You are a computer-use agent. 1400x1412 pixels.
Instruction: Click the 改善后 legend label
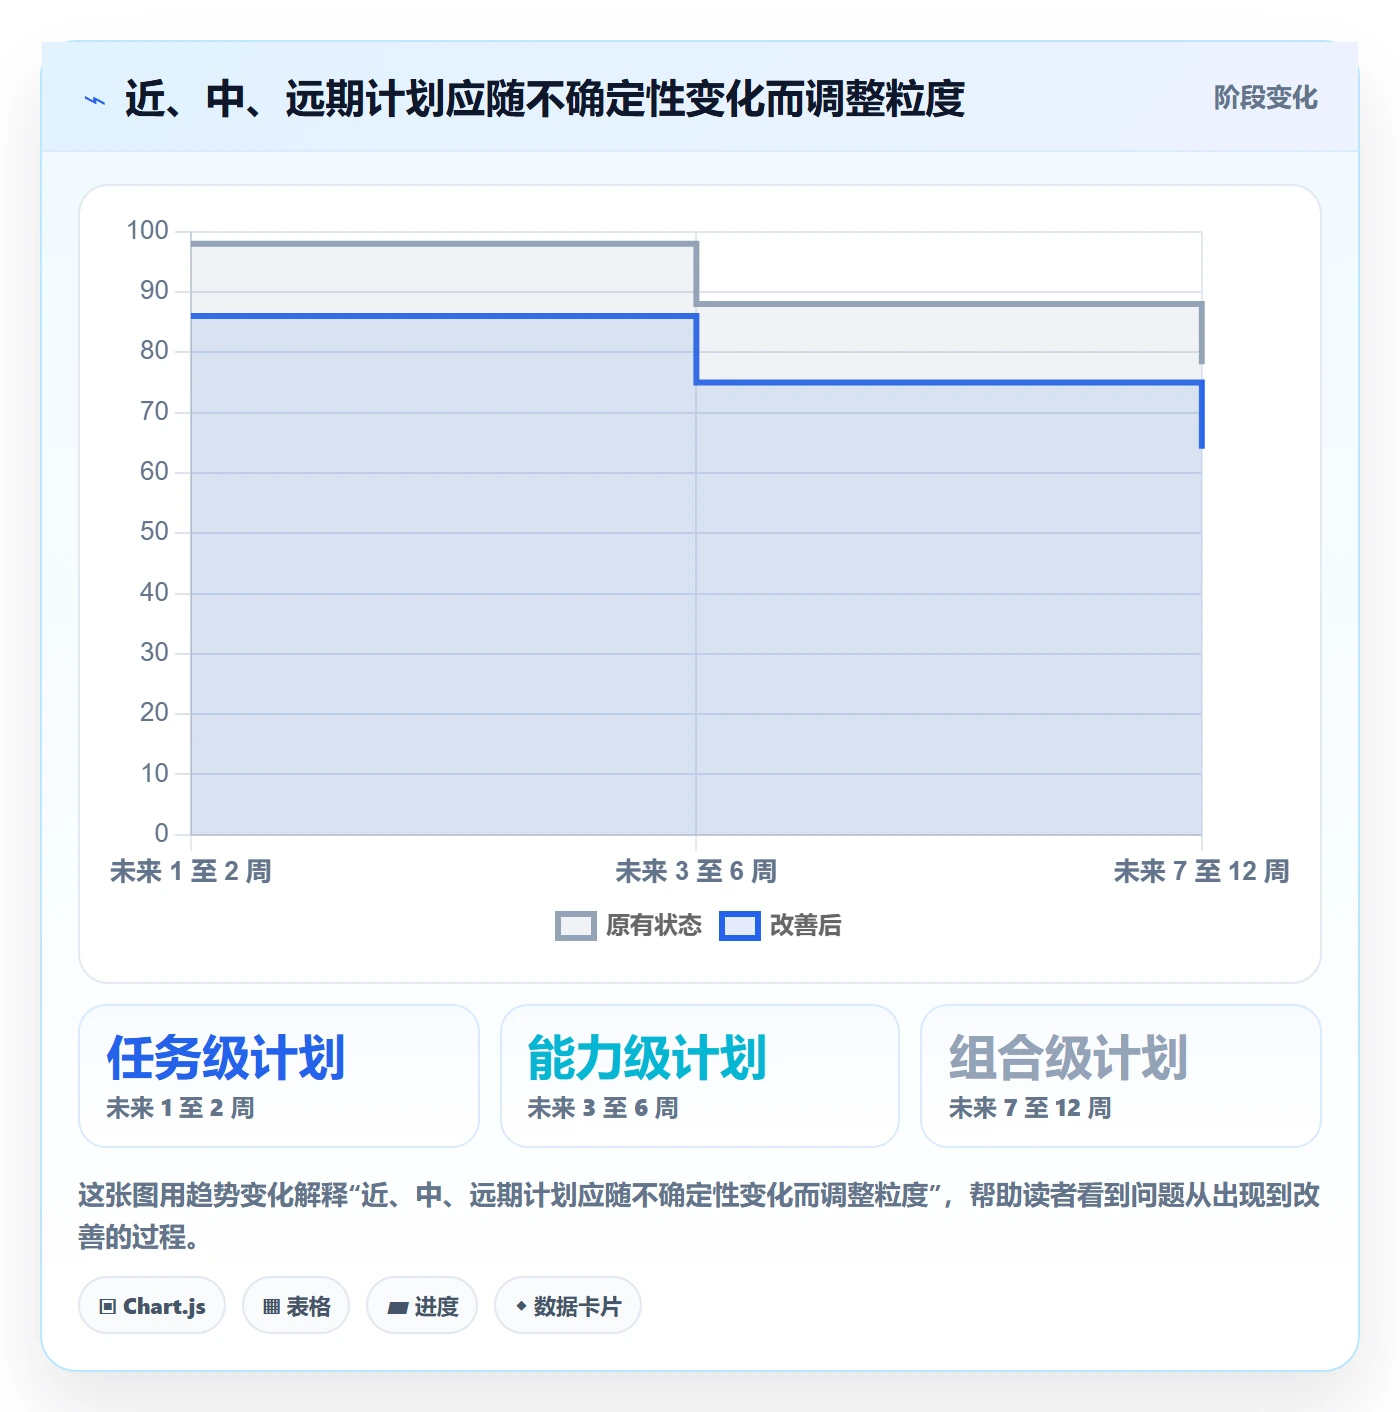[x=805, y=926]
